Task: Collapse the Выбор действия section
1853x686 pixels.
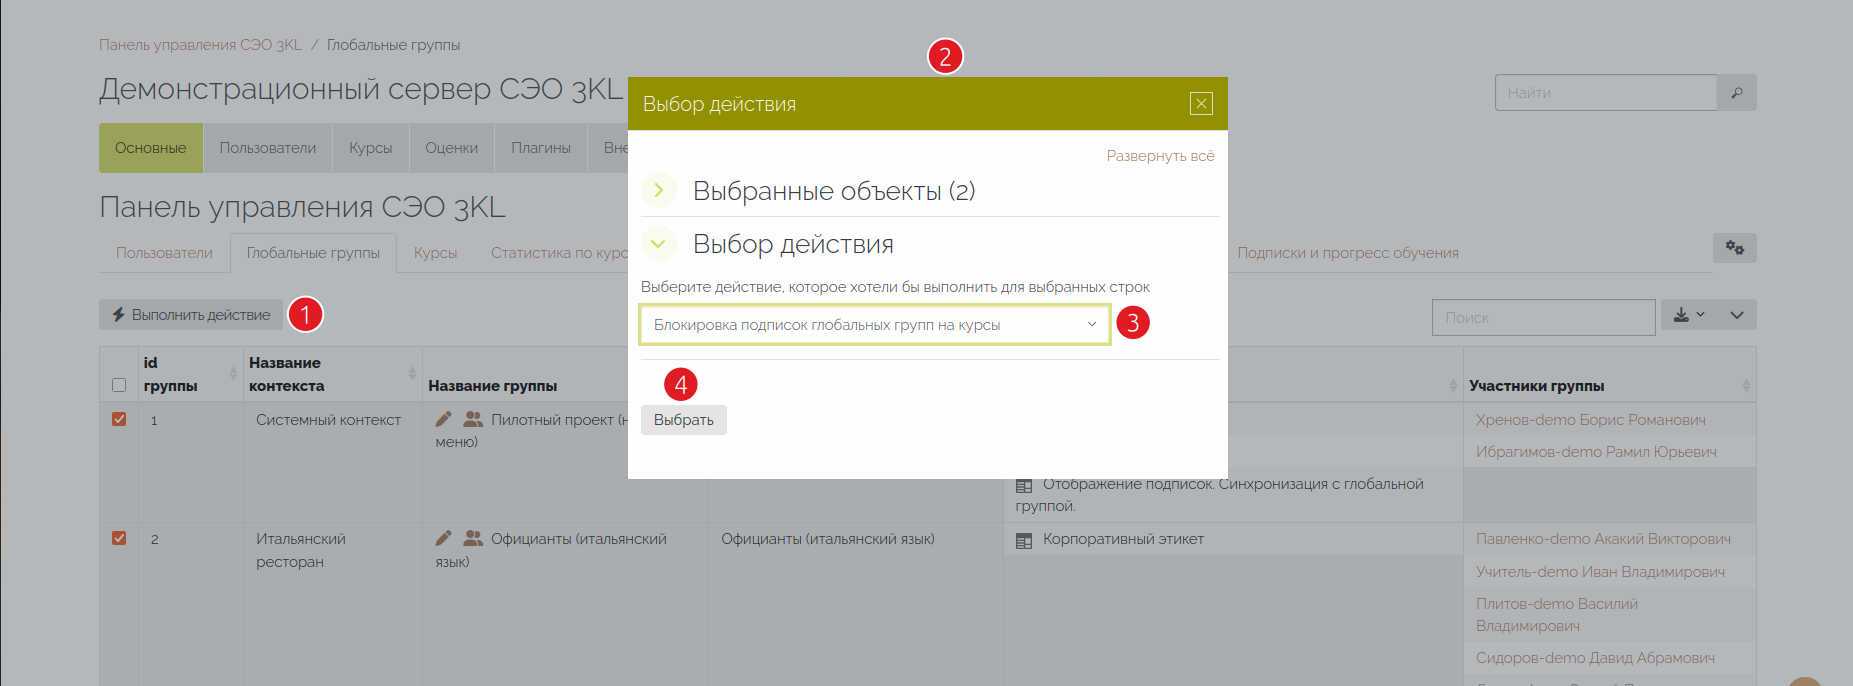Action: coord(658,244)
